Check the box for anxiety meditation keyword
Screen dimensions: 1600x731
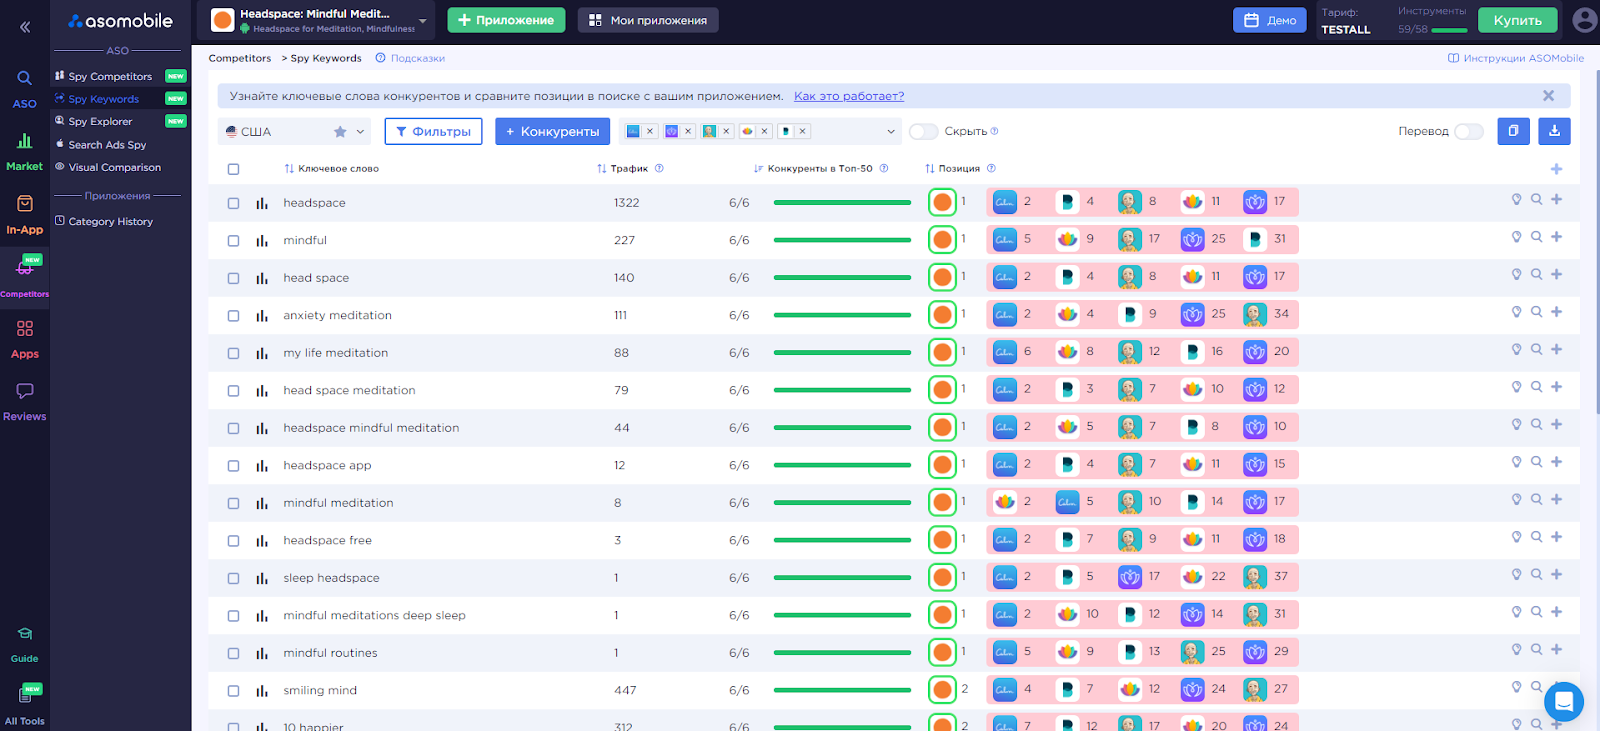point(233,316)
